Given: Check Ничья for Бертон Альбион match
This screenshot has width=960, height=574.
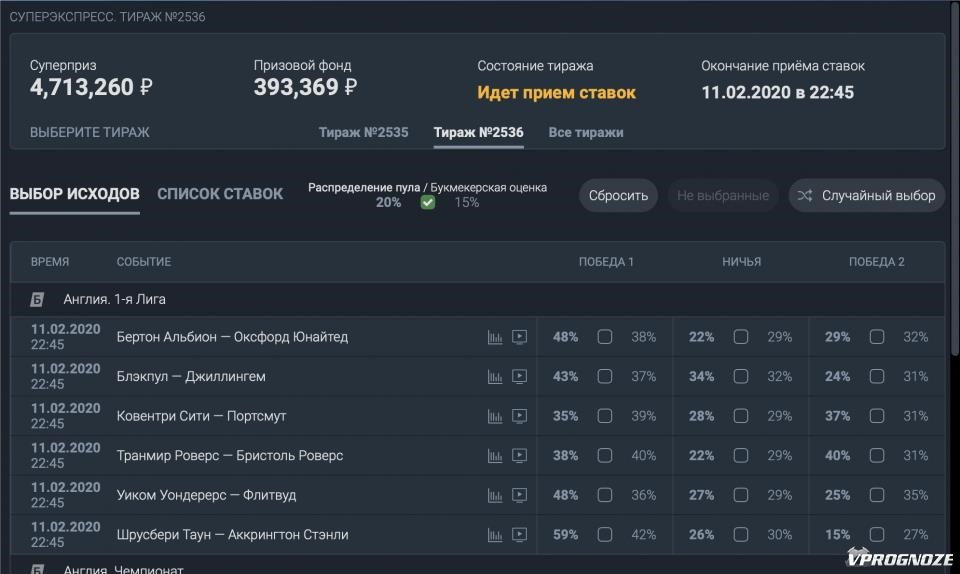Looking at the screenshot, I should 741,337.
